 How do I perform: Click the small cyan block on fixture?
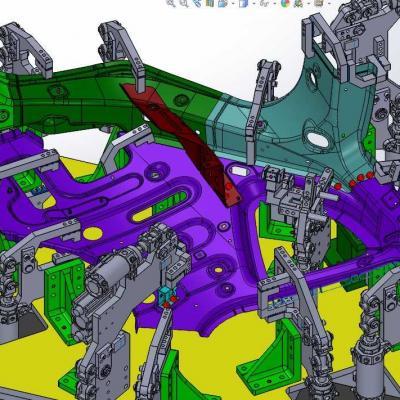click(165, 294)
